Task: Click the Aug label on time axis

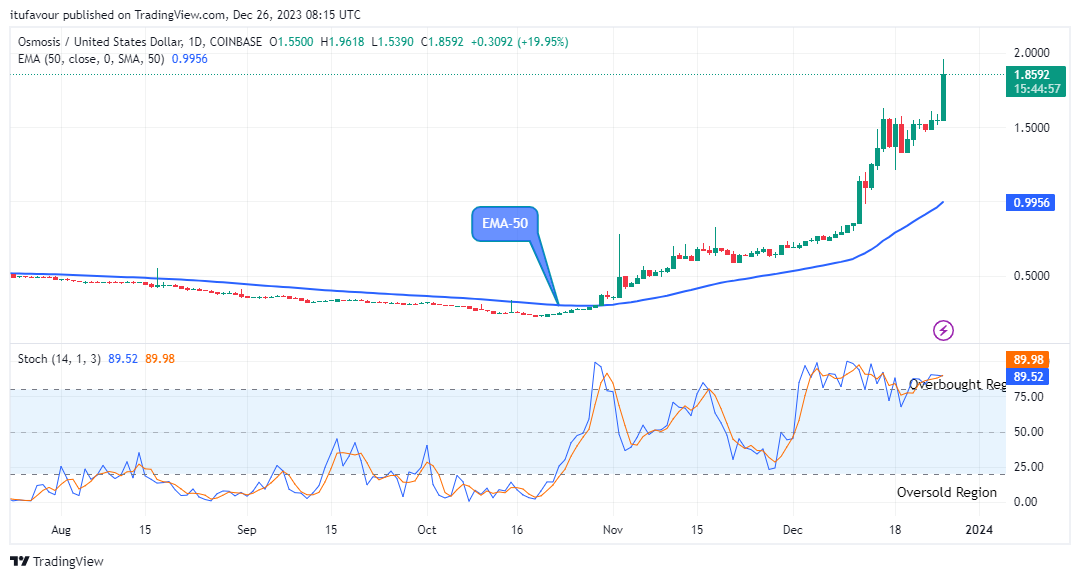Action: [61, 529]
